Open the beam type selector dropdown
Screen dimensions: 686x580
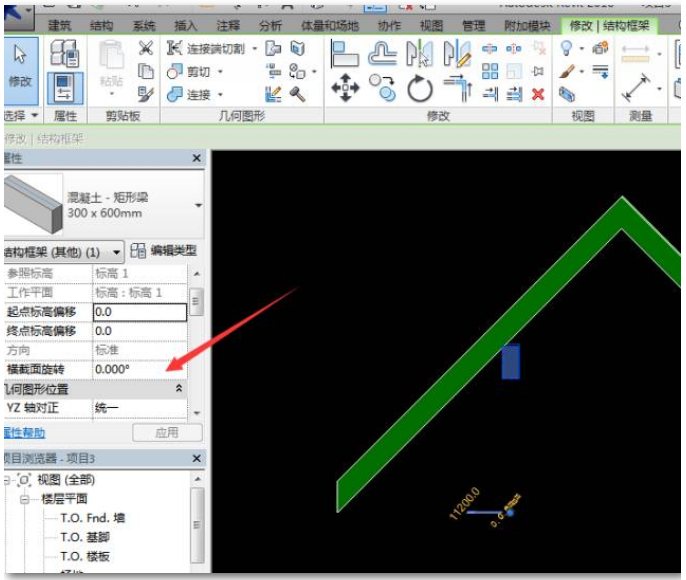coord(197,205)
